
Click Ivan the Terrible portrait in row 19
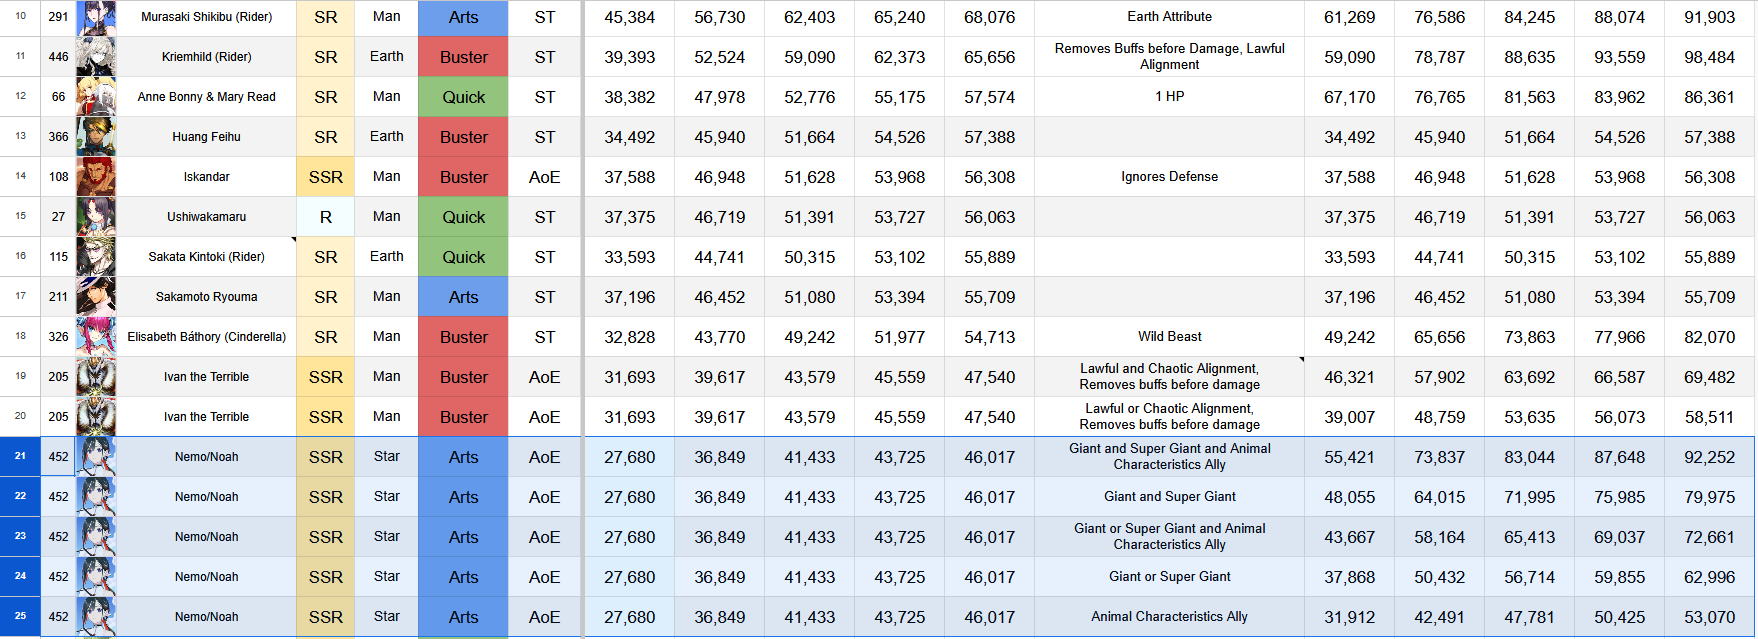click(x=96, y=377)
